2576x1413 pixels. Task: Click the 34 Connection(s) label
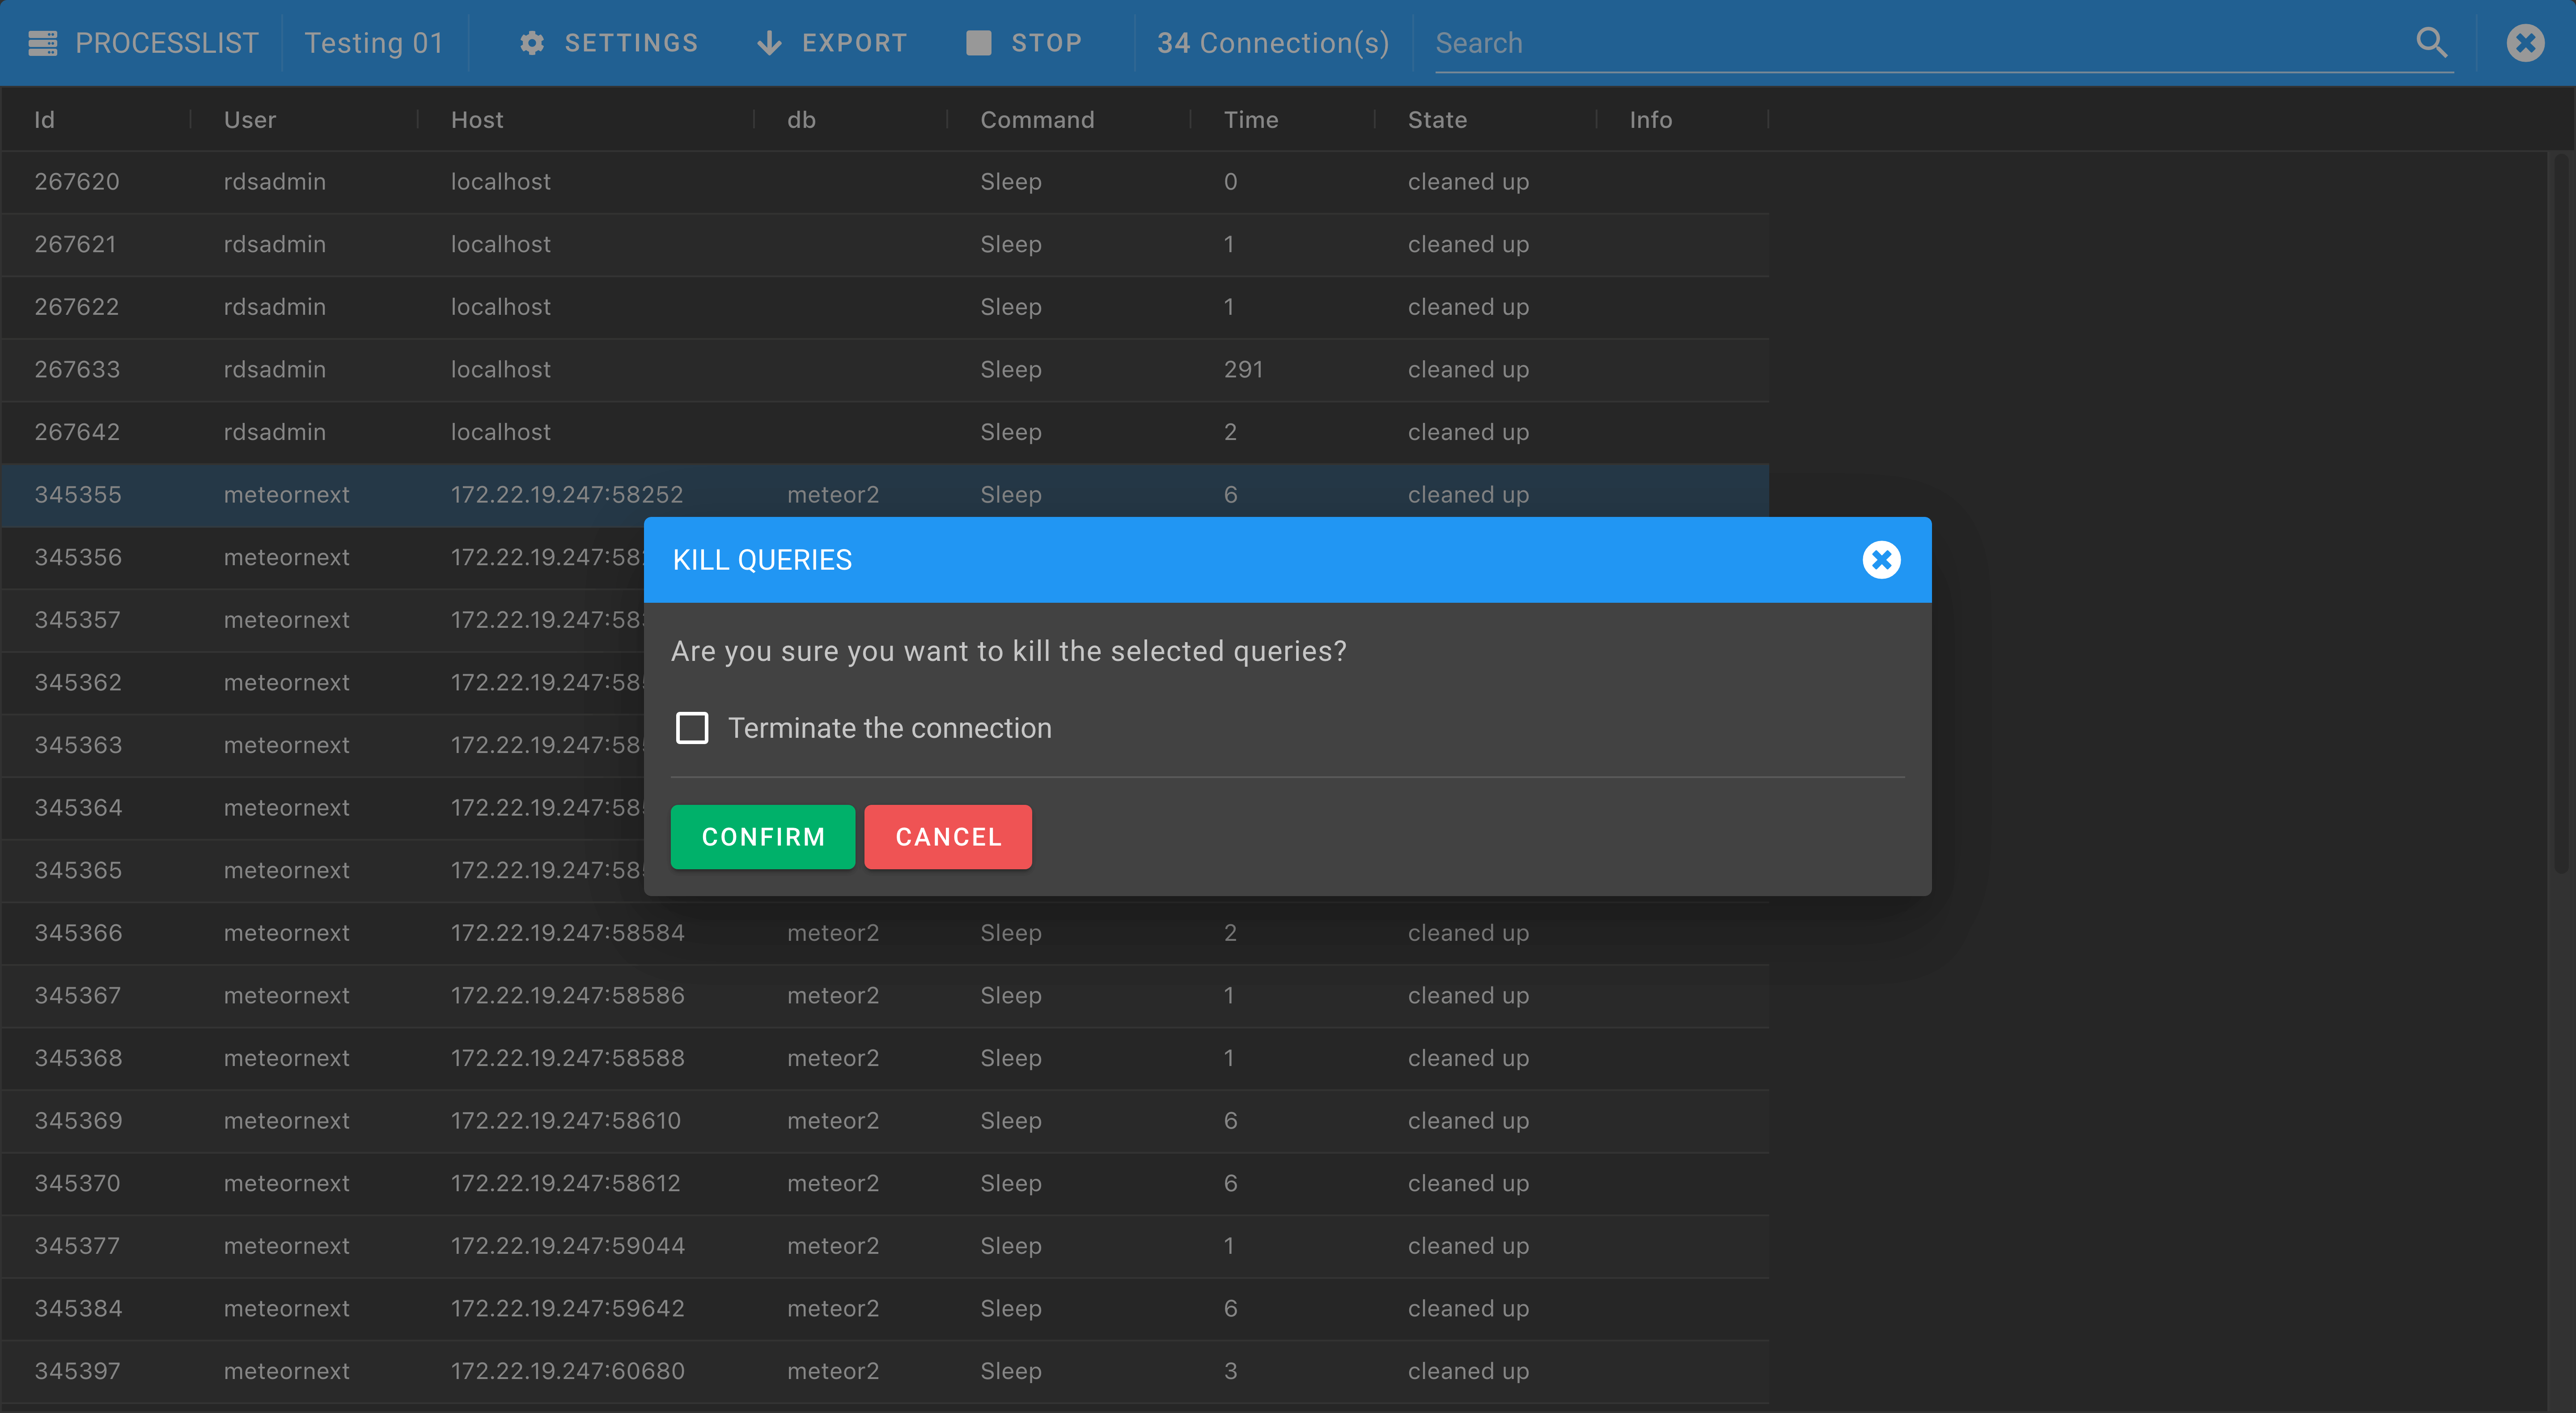click(x=1273, y=43)
